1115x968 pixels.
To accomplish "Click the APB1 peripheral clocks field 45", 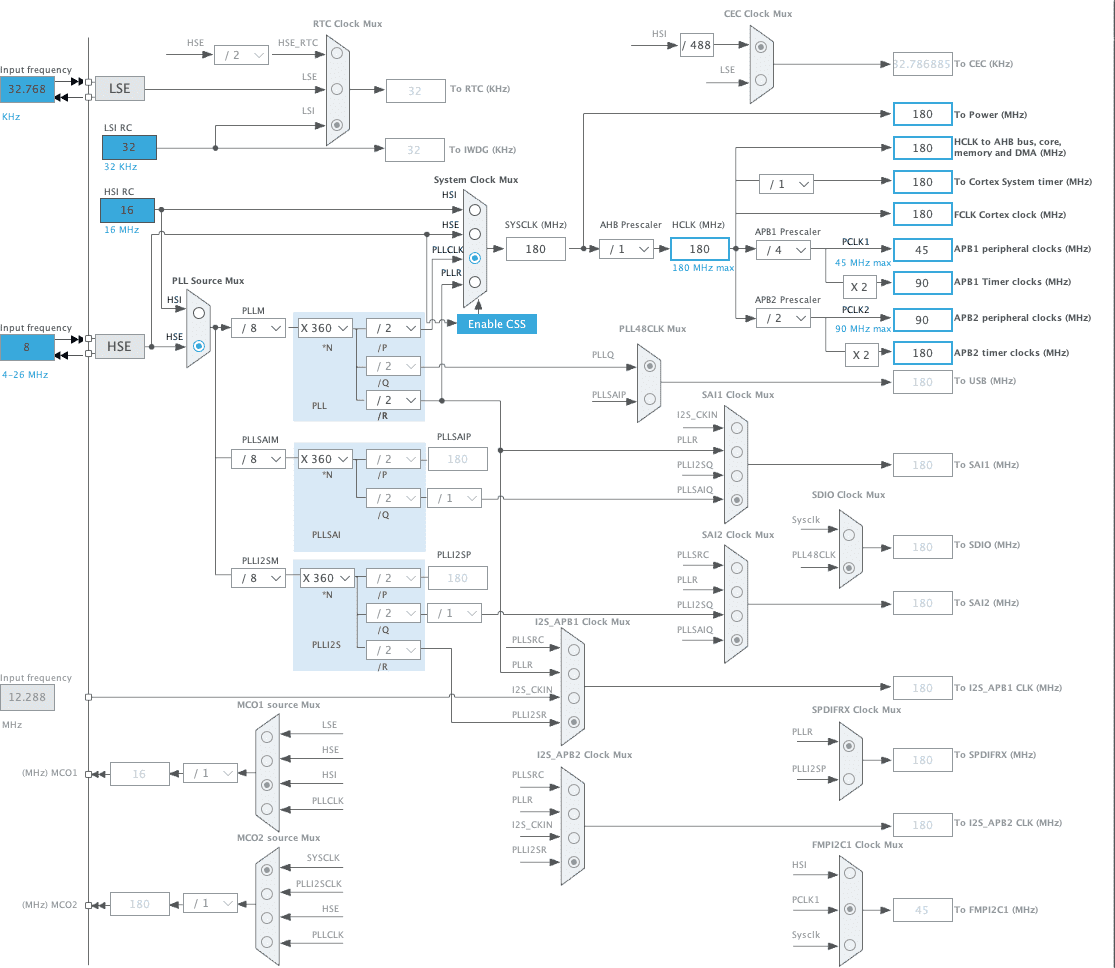I will pyautogui.click(x=922, y=250).
